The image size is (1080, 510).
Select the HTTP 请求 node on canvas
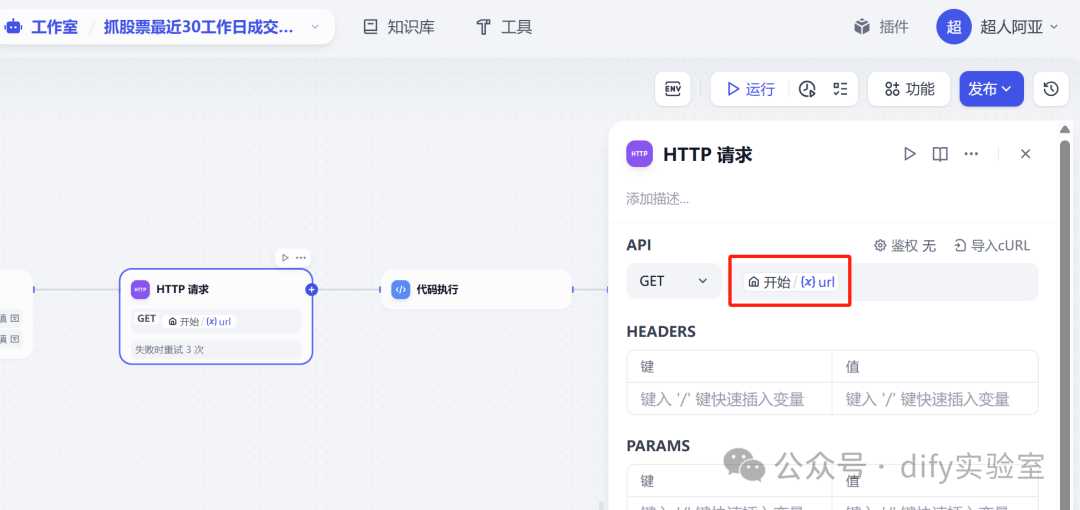[x=216, y=316]
